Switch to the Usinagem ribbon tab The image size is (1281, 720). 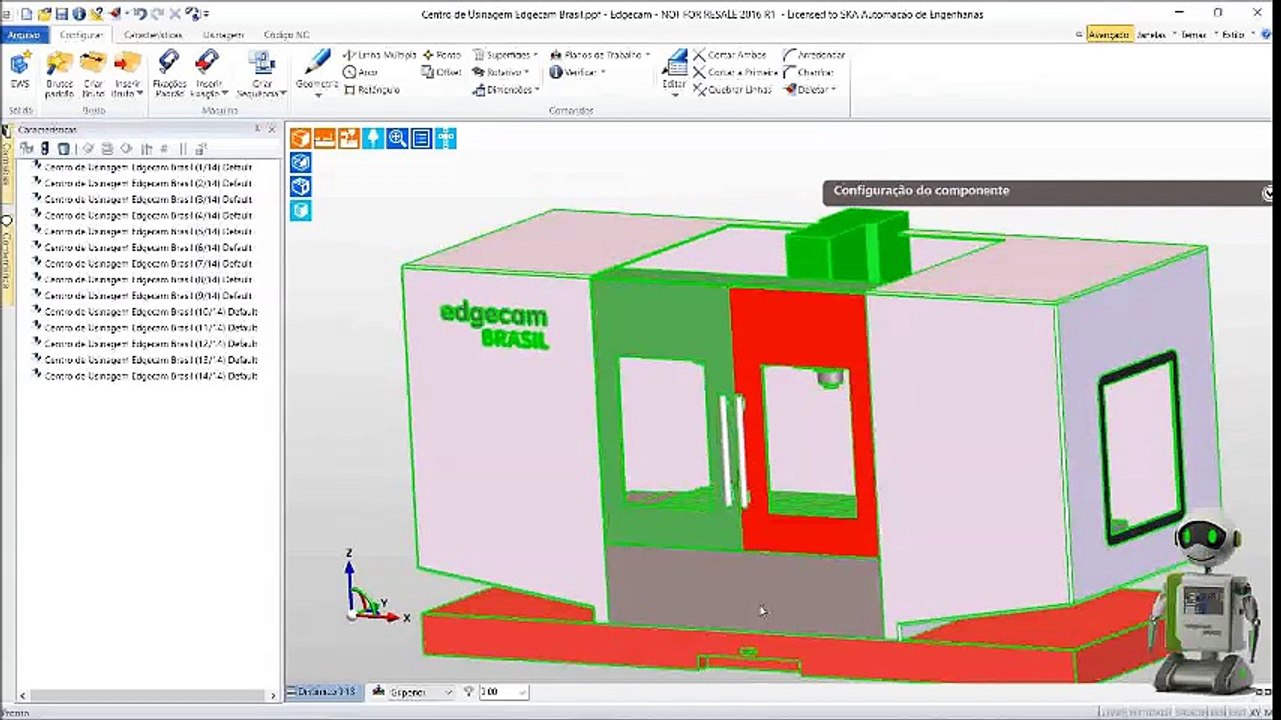point(224,34)
